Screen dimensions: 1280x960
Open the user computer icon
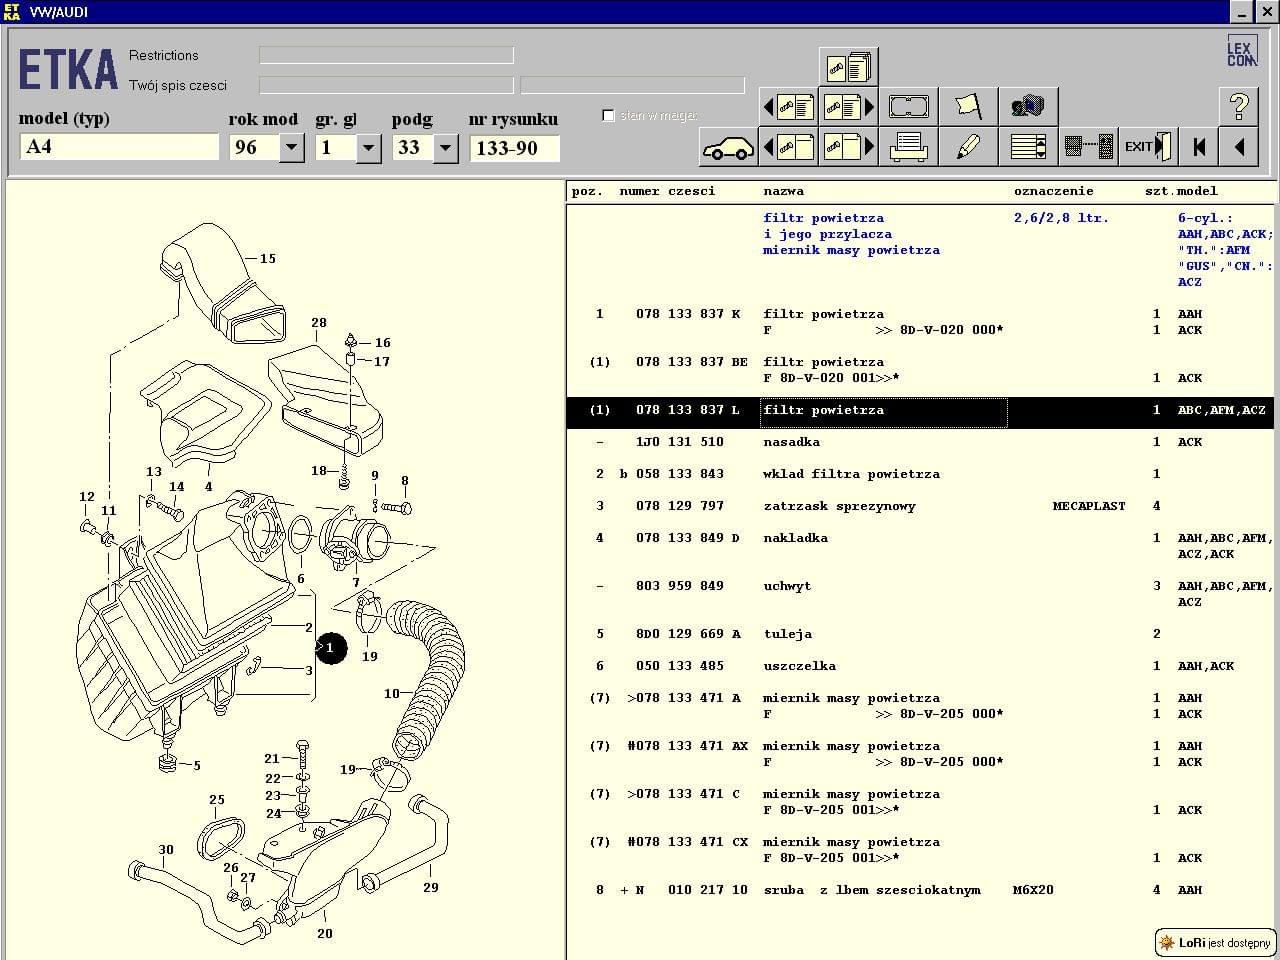tap(1028, 106)
